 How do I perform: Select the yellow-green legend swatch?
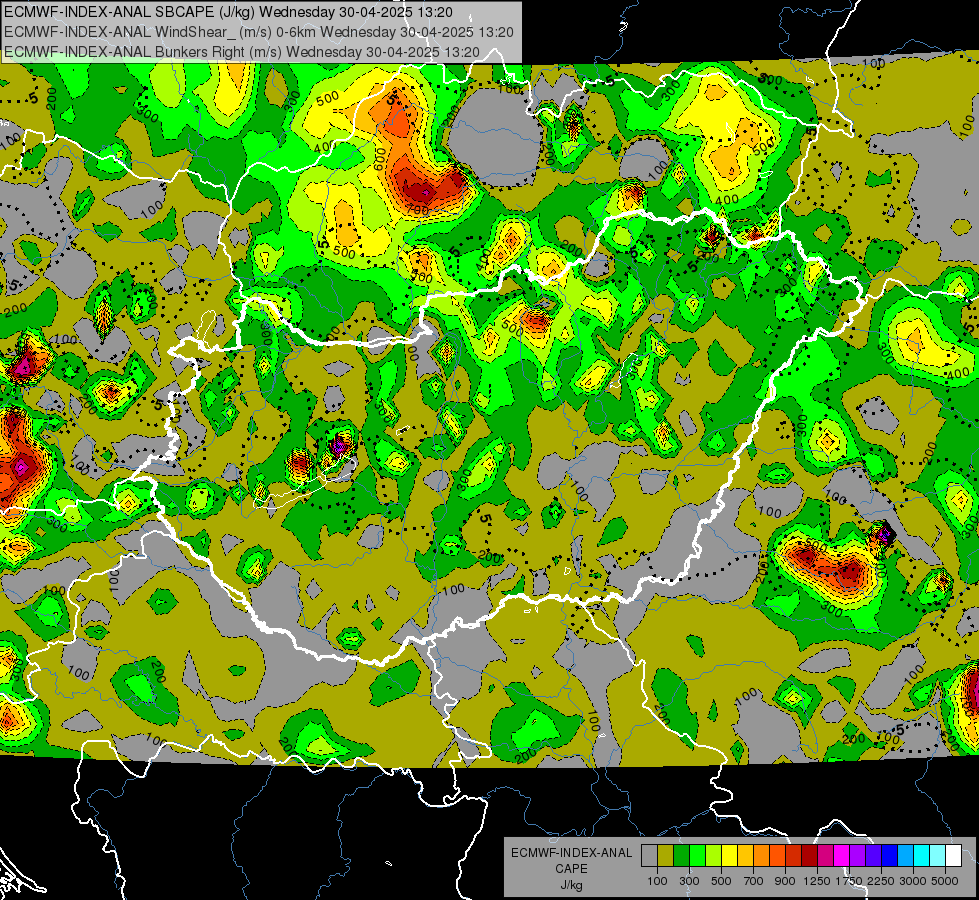[714, 855]
